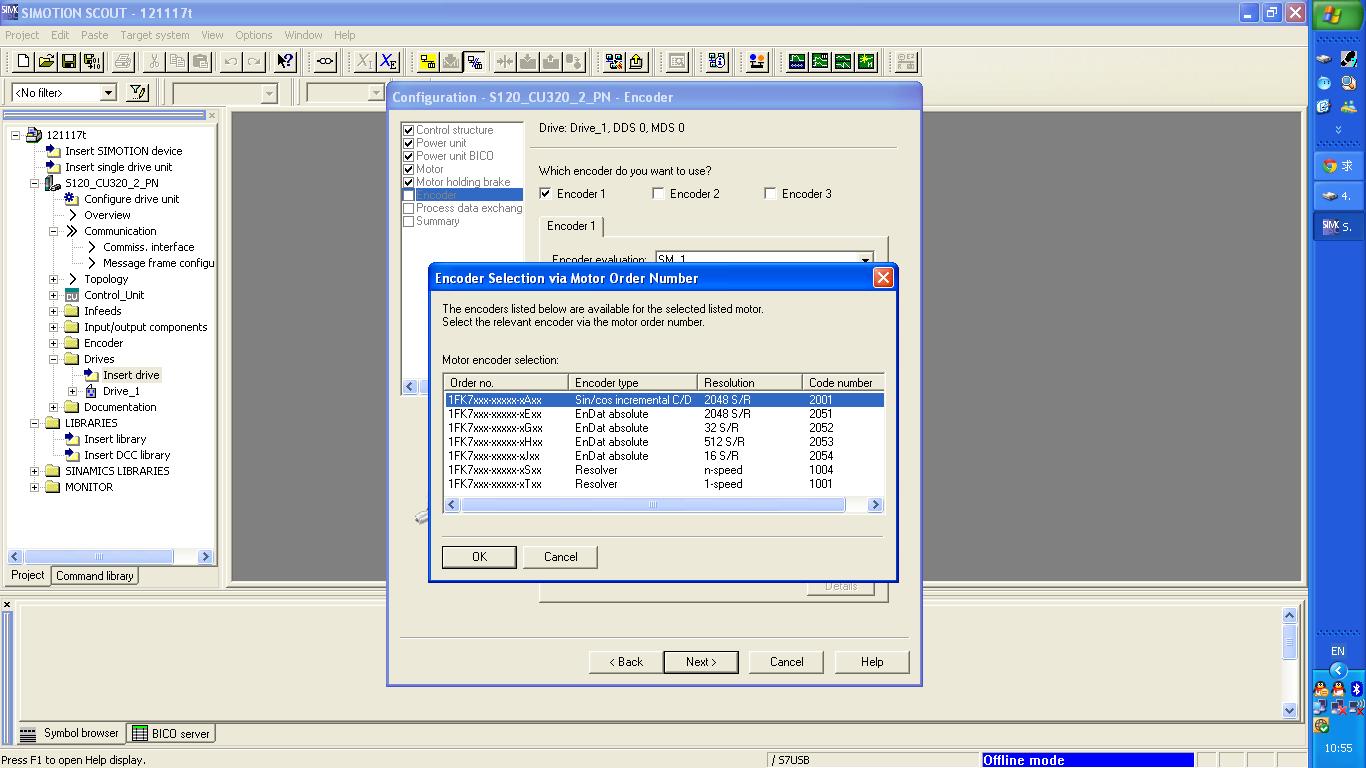This screenshot has height=768, width=1366.
Task: Expand the Infeeds folder
Action: (54, 311)
